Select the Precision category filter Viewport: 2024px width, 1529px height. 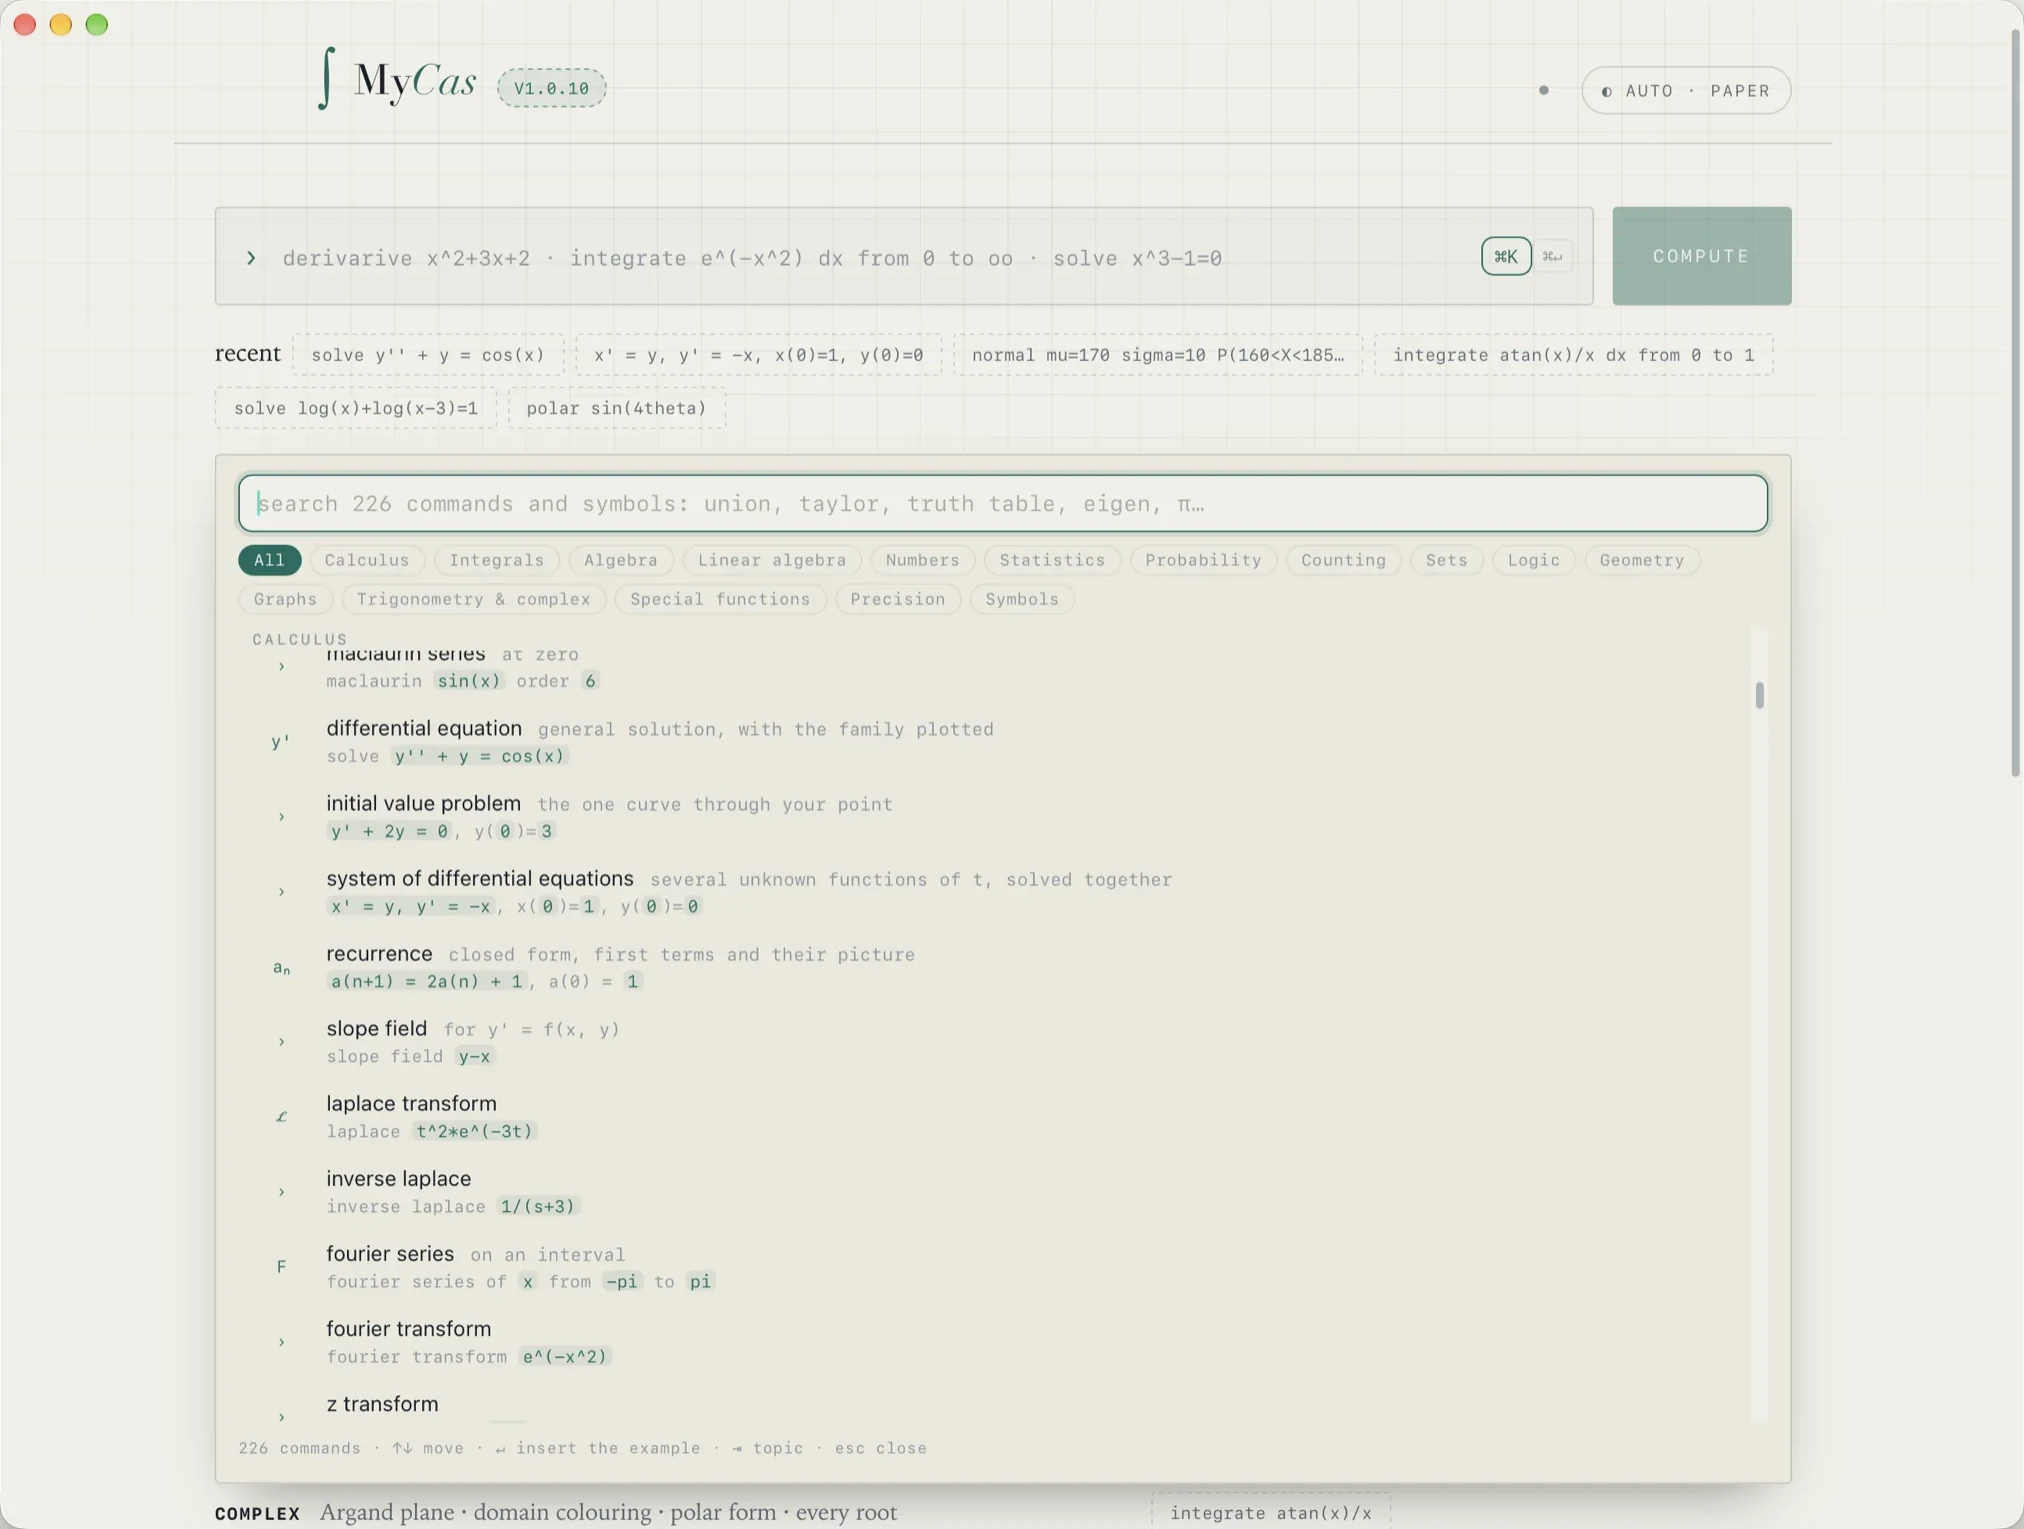coord(897,599)
